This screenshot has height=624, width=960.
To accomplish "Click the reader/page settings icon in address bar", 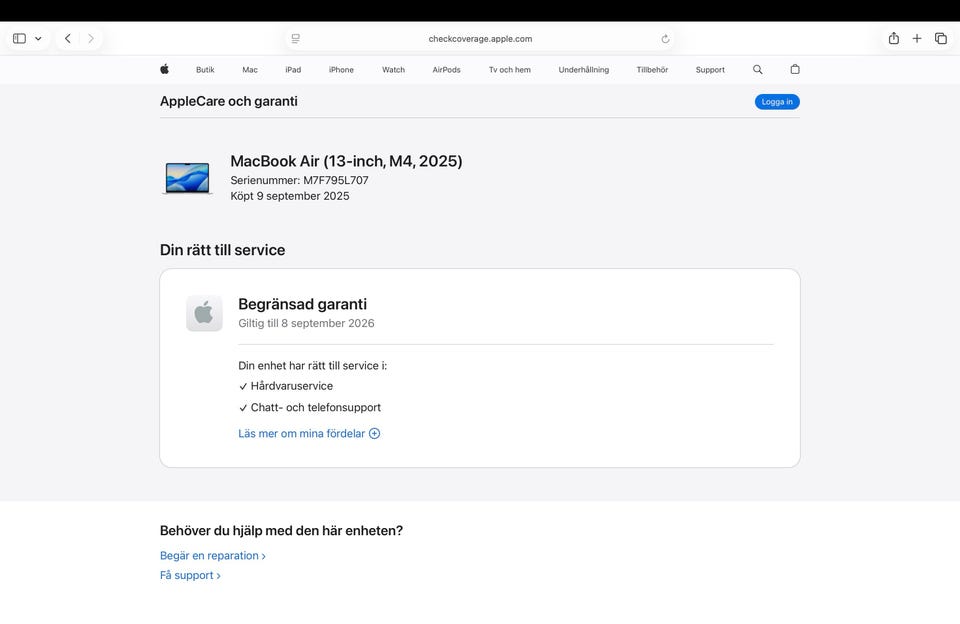I will pyautogui.click(x=295, y=39).
